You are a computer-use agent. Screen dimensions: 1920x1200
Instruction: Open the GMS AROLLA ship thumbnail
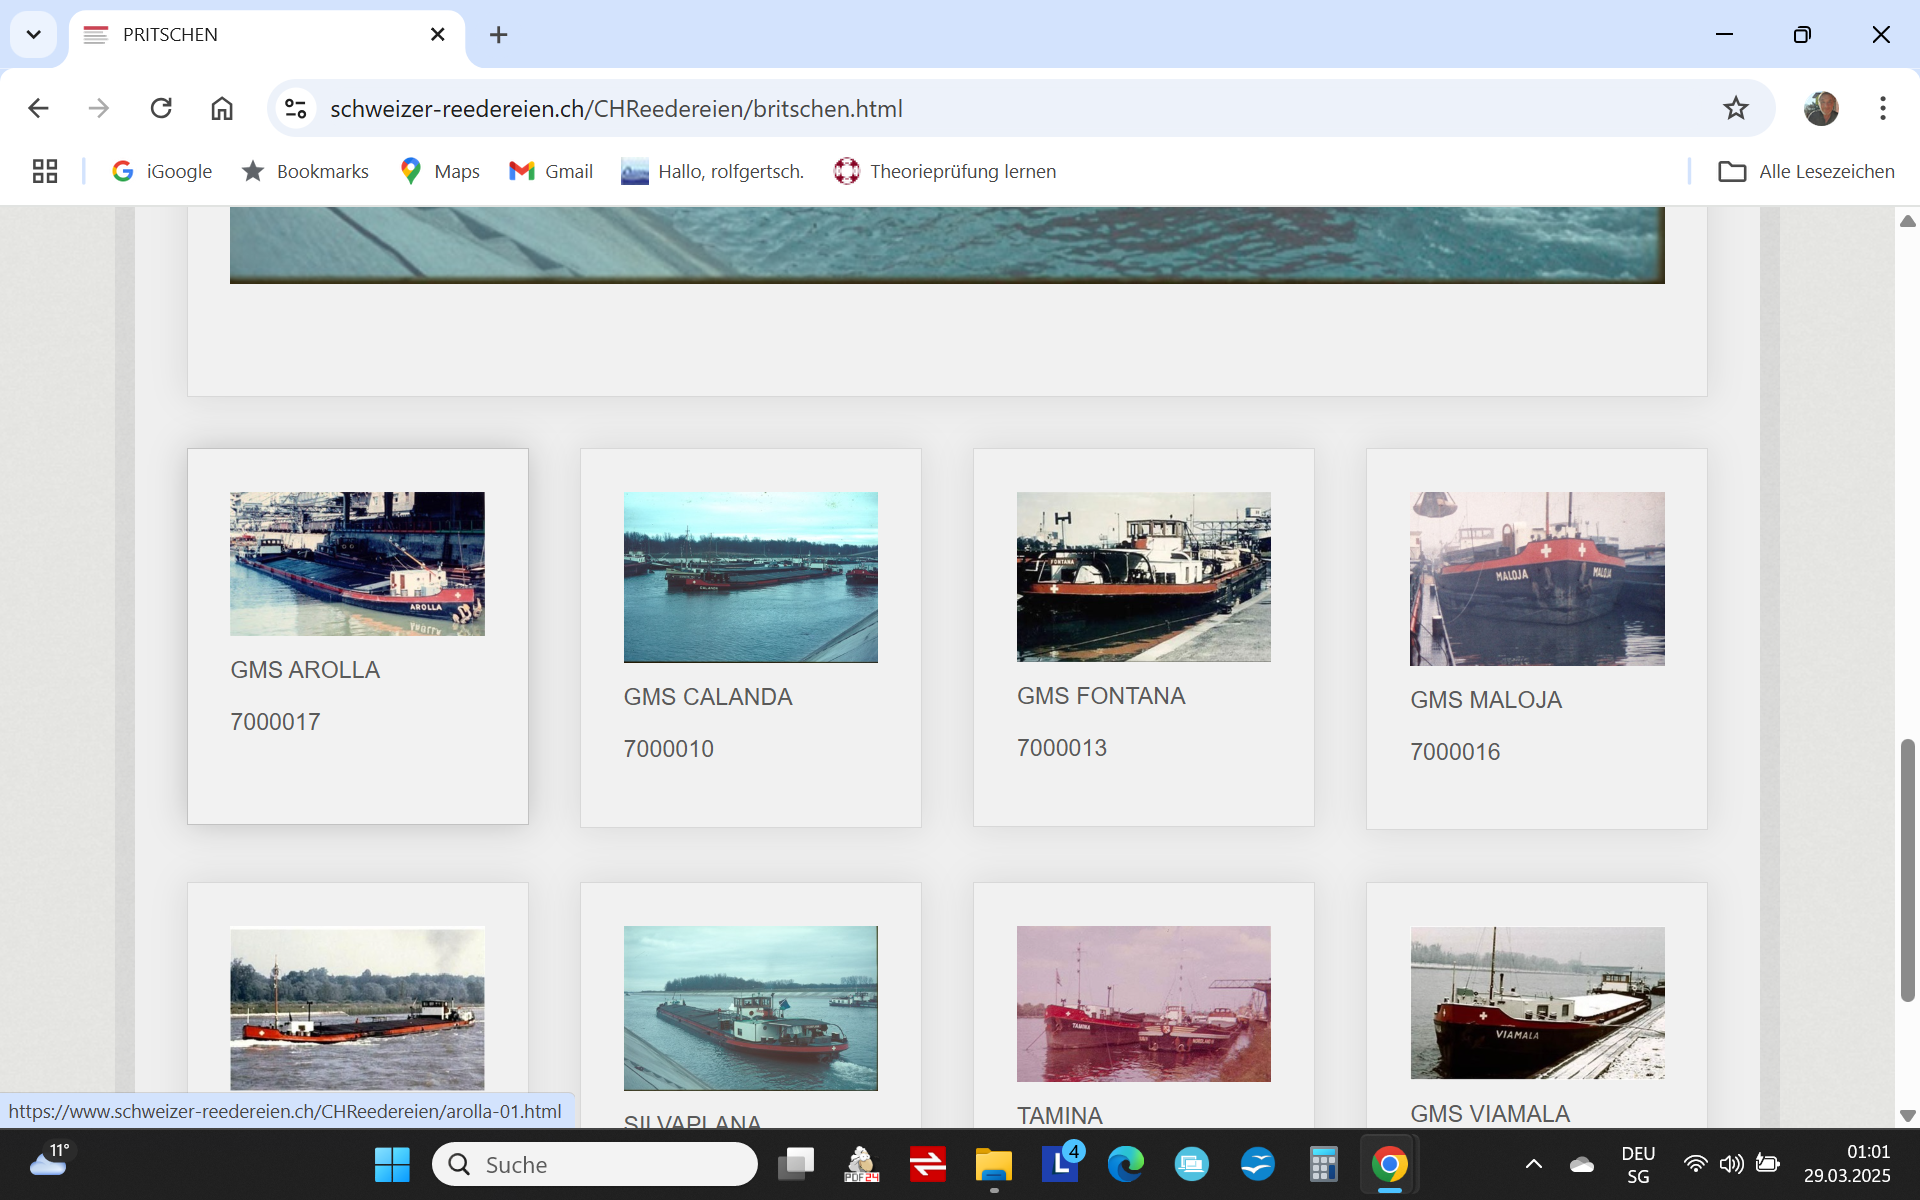[357, 563]
